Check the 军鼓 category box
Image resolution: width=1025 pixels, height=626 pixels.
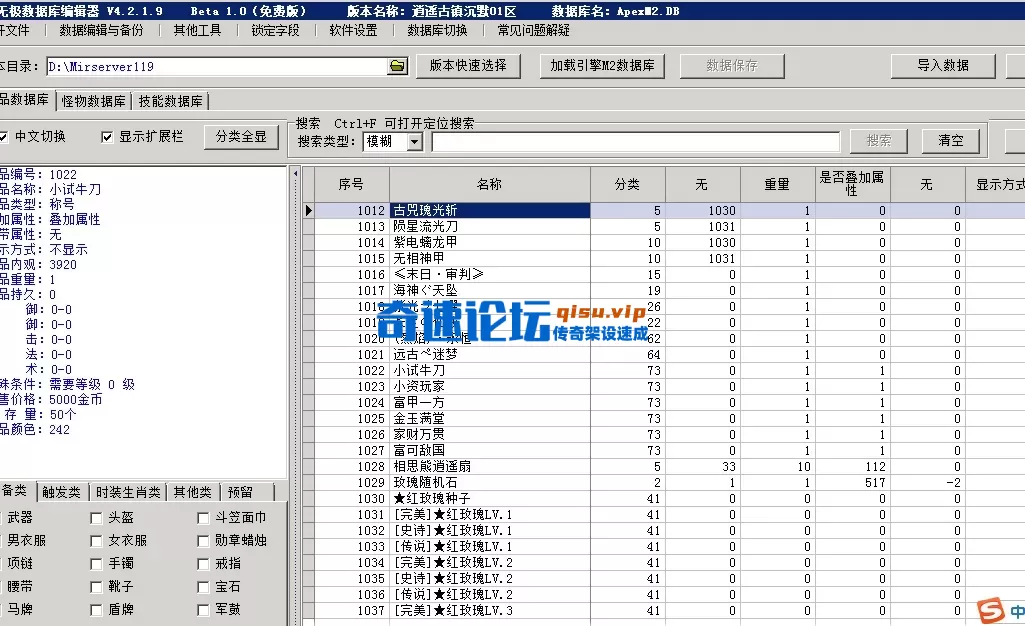(x=203, y=610)
